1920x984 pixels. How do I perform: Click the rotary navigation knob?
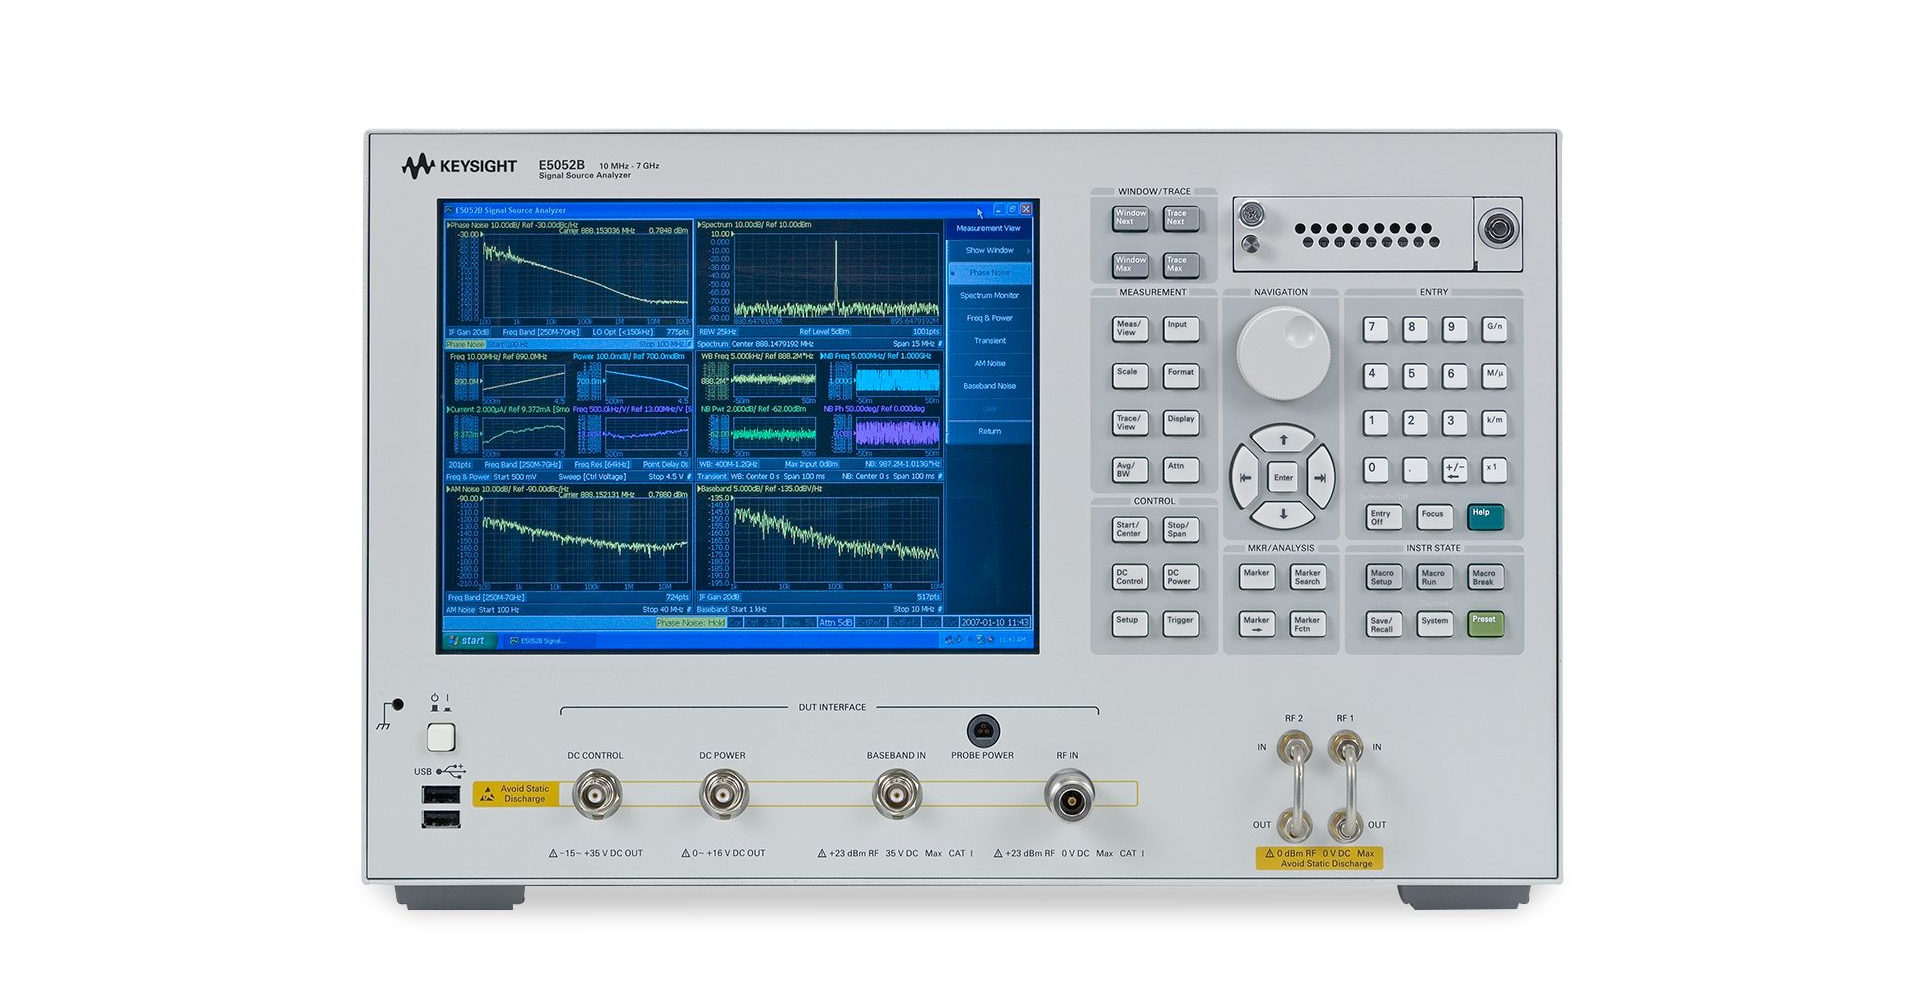pos(1283,353)
